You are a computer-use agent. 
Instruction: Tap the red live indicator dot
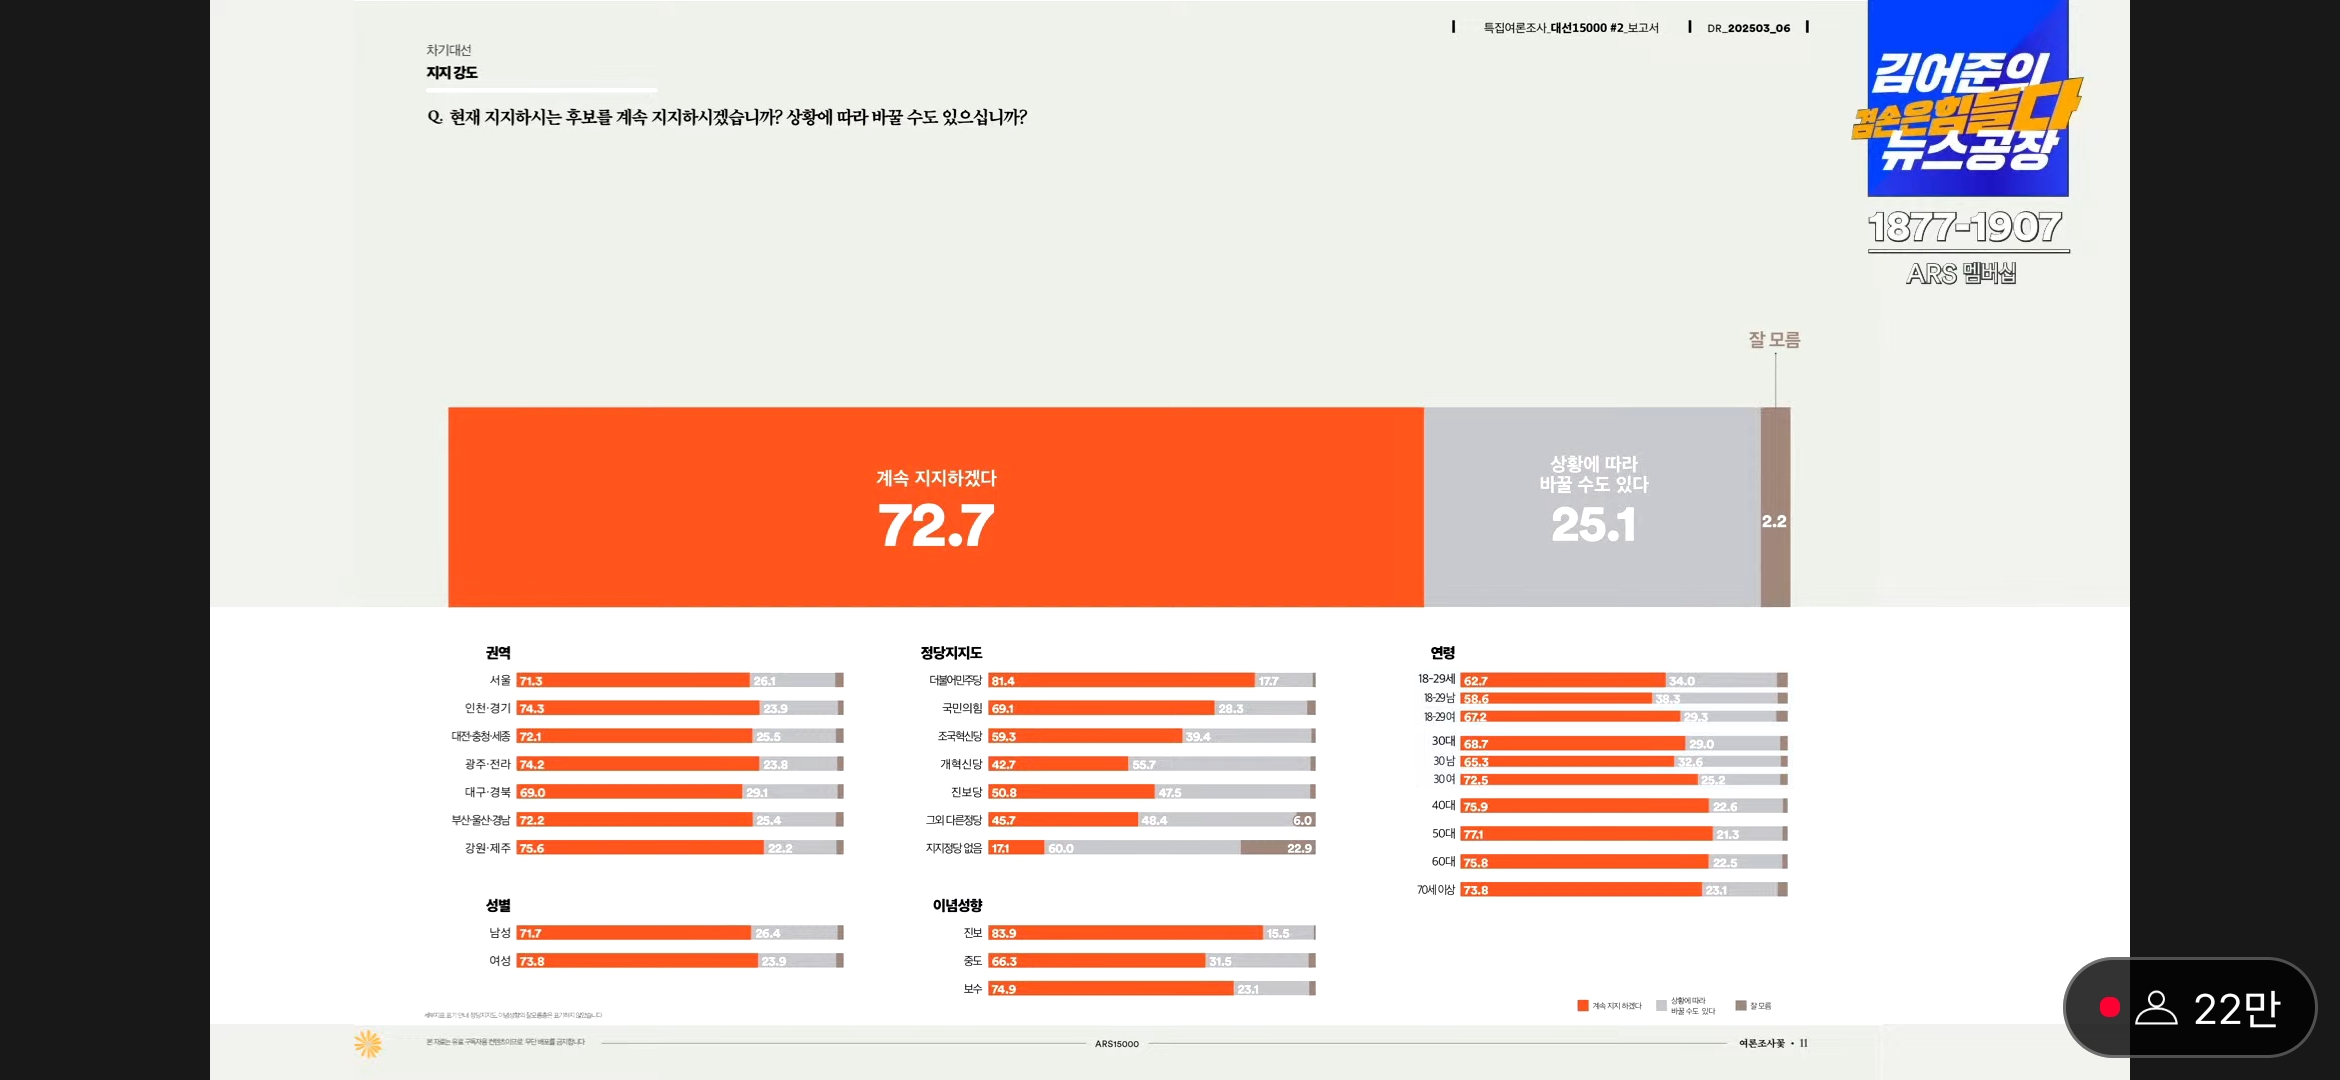point(2109,1007)
